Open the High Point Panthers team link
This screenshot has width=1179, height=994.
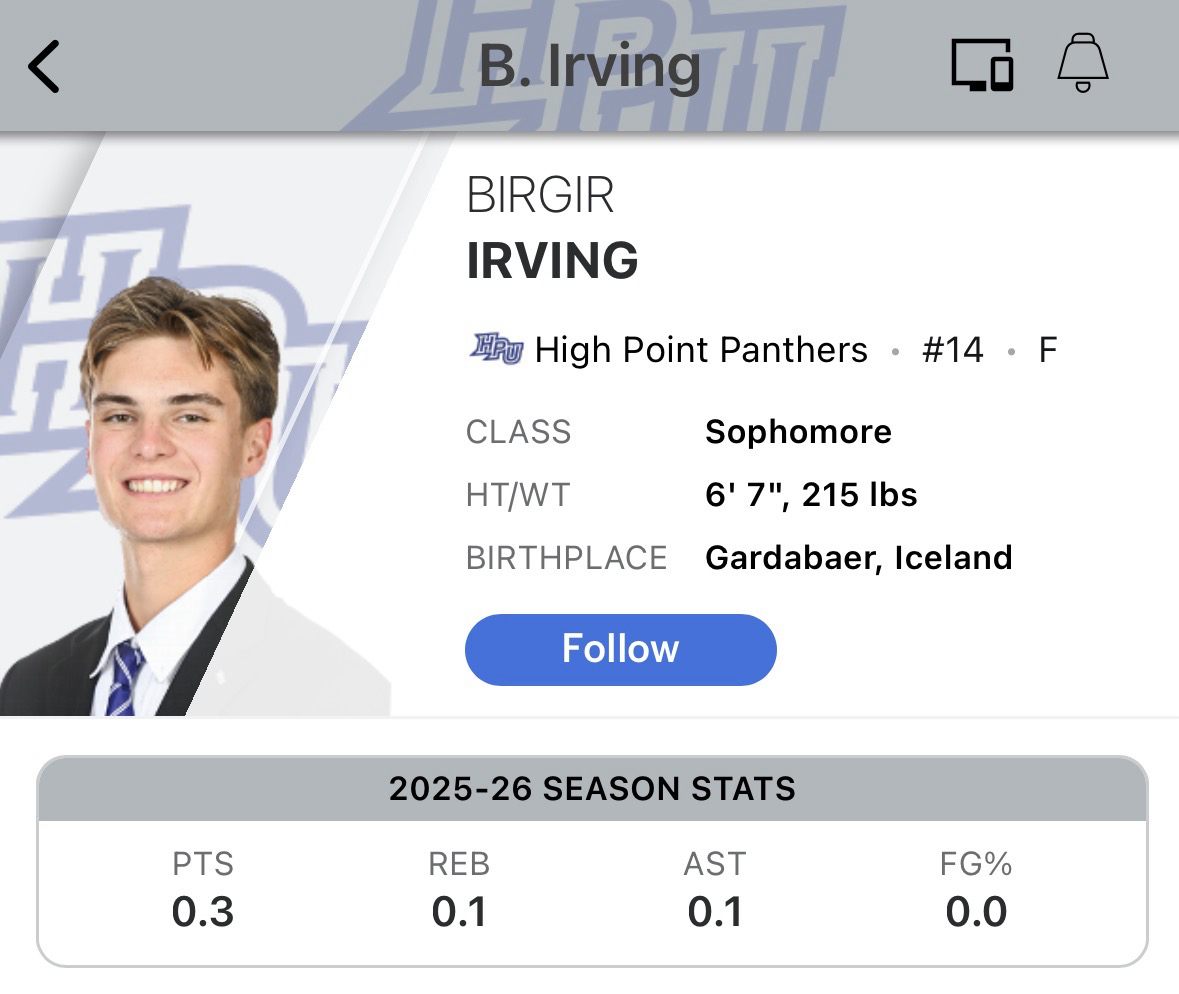coord(701,350)
